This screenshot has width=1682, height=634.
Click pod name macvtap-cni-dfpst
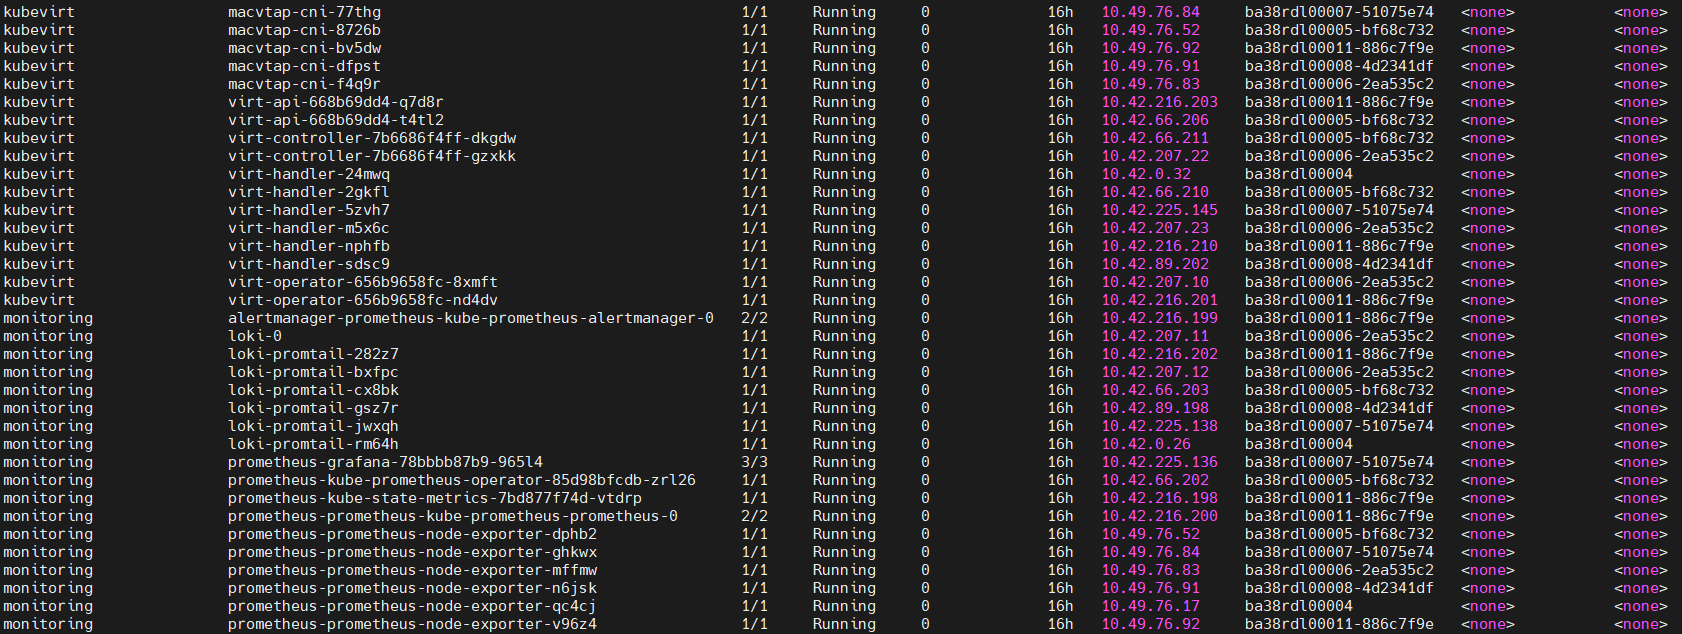[304, 66]
